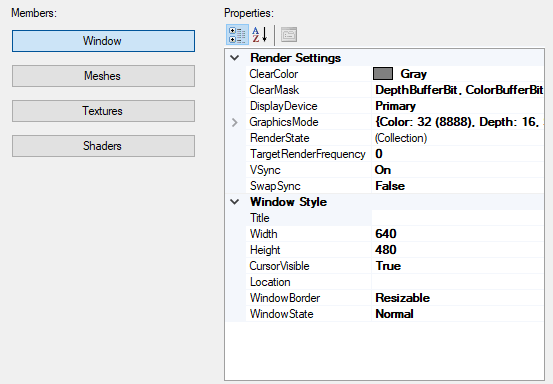Switch to Categorized property view
Viewport: 553px width, 384px height.
click(237, 35)
